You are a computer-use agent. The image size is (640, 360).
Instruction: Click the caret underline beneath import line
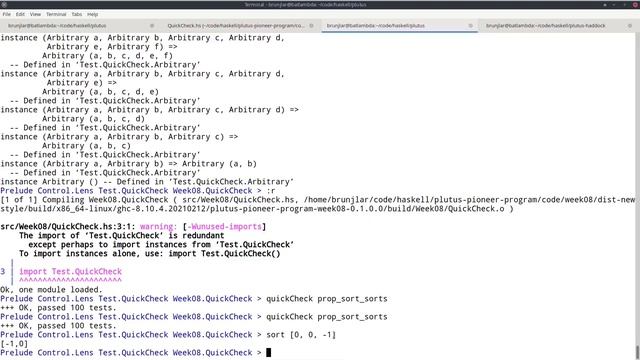(x=71, y=280)
